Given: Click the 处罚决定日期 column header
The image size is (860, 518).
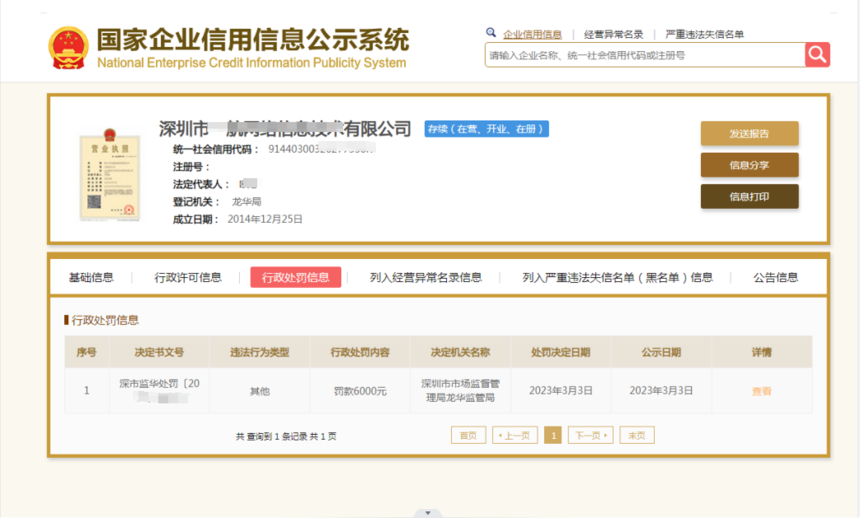Looking at the screenshot, I should (x=561, y=352).
